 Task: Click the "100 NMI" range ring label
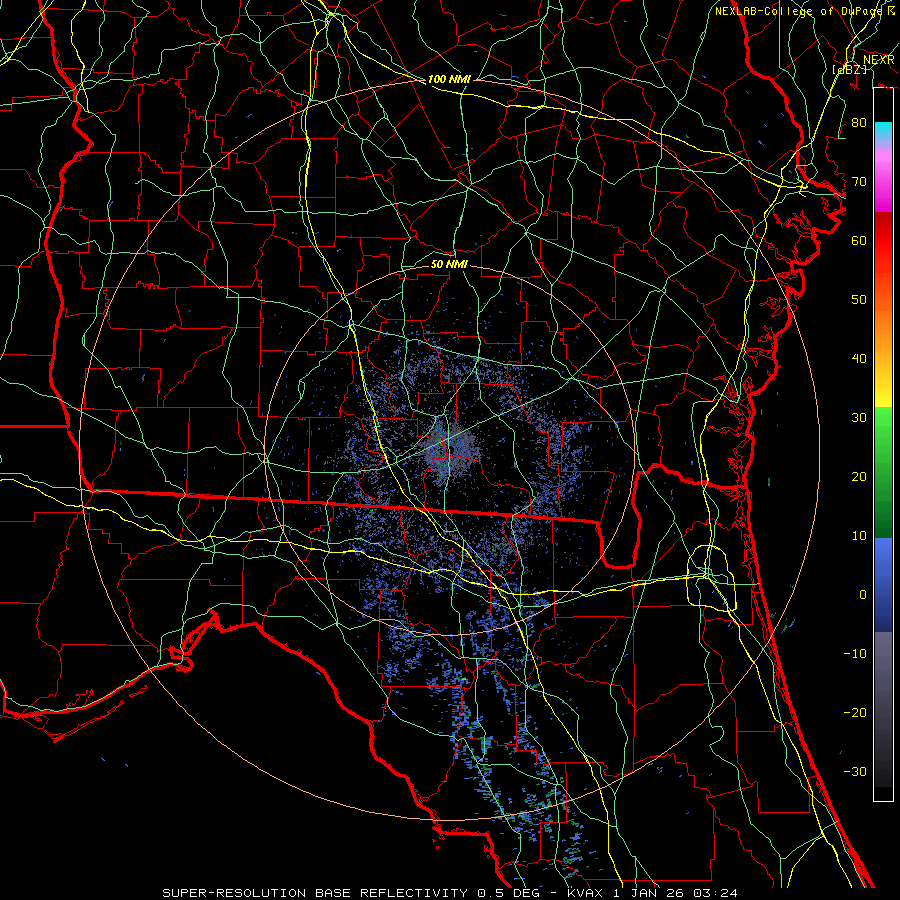pyautogui.click(x=449, y=79)
